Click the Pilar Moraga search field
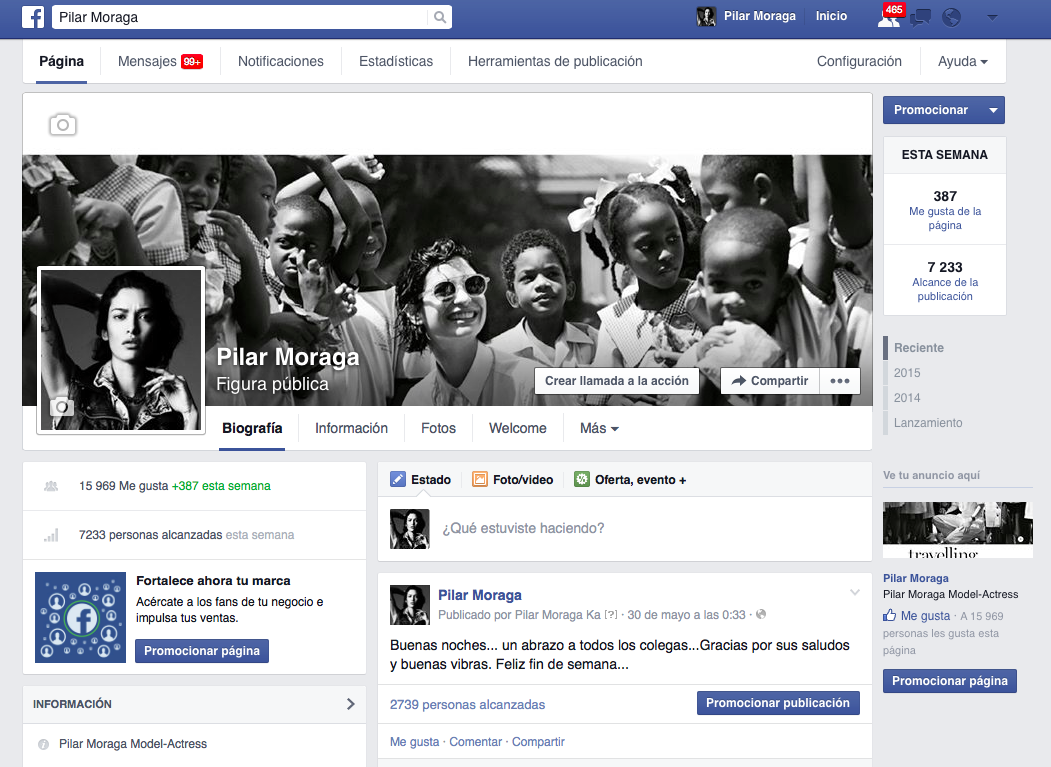 click(239, 17)
